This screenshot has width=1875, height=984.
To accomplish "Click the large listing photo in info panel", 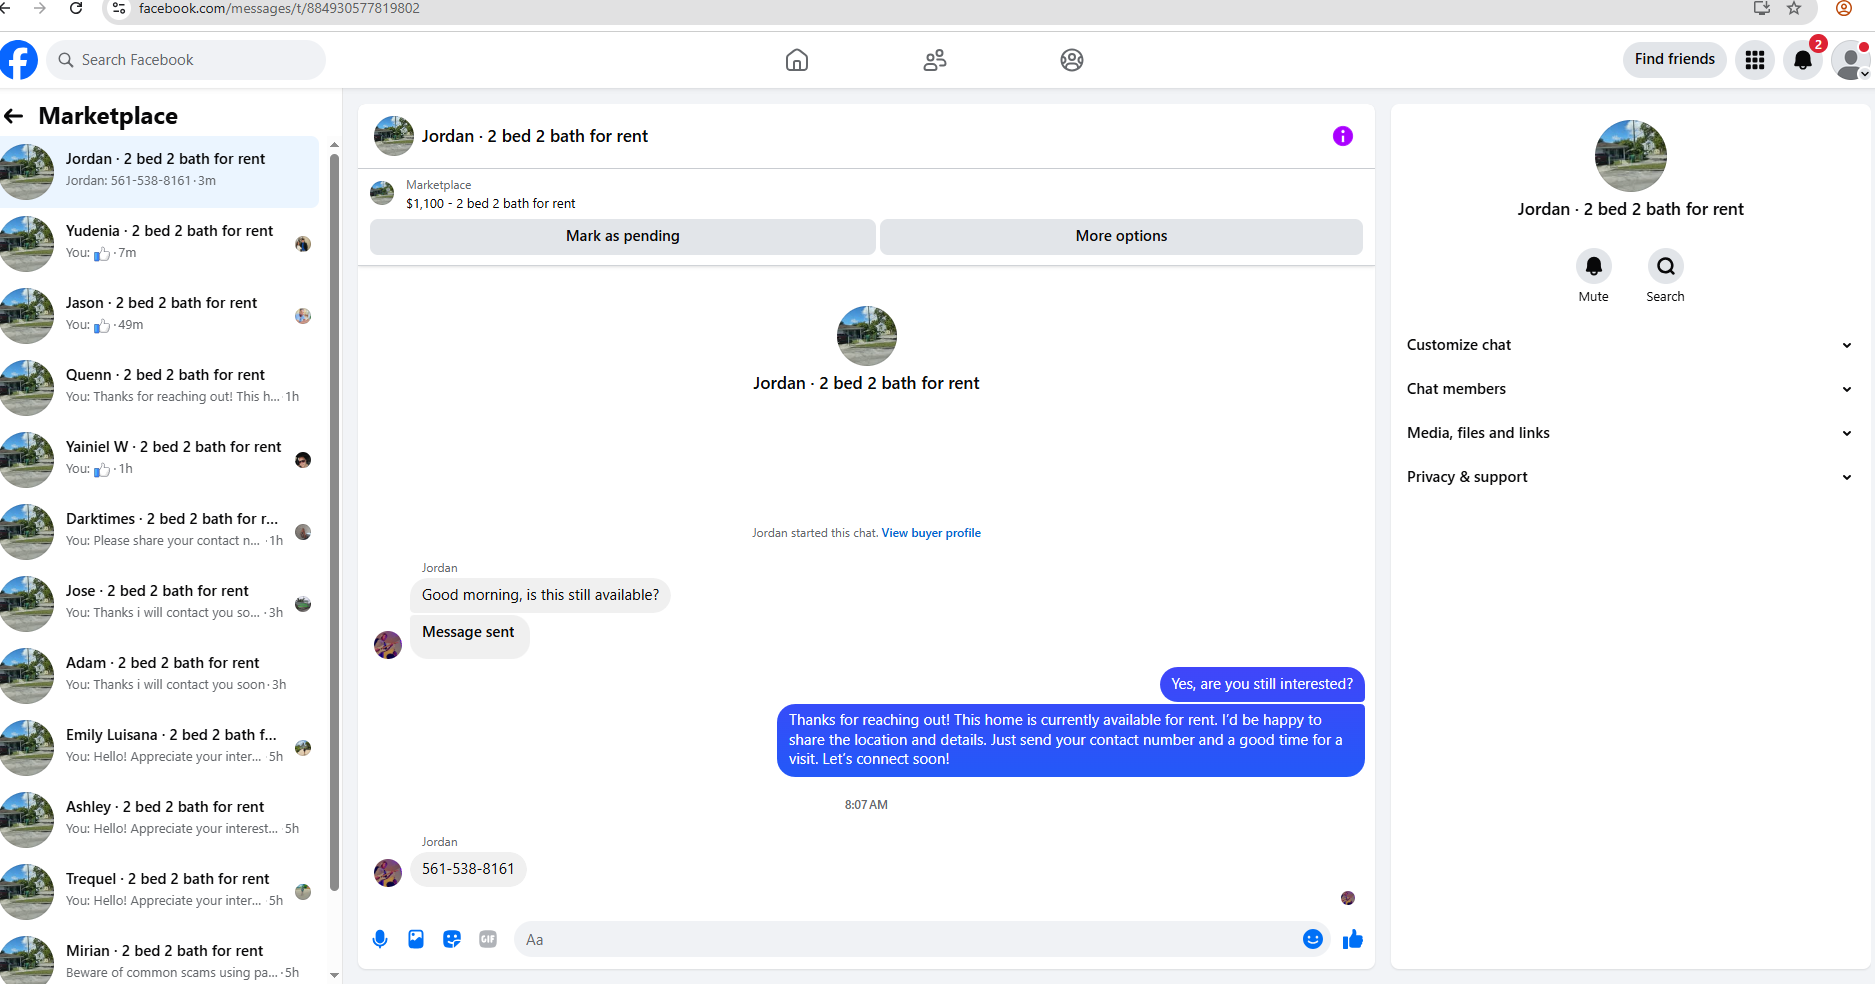I will coord(1630,156).
